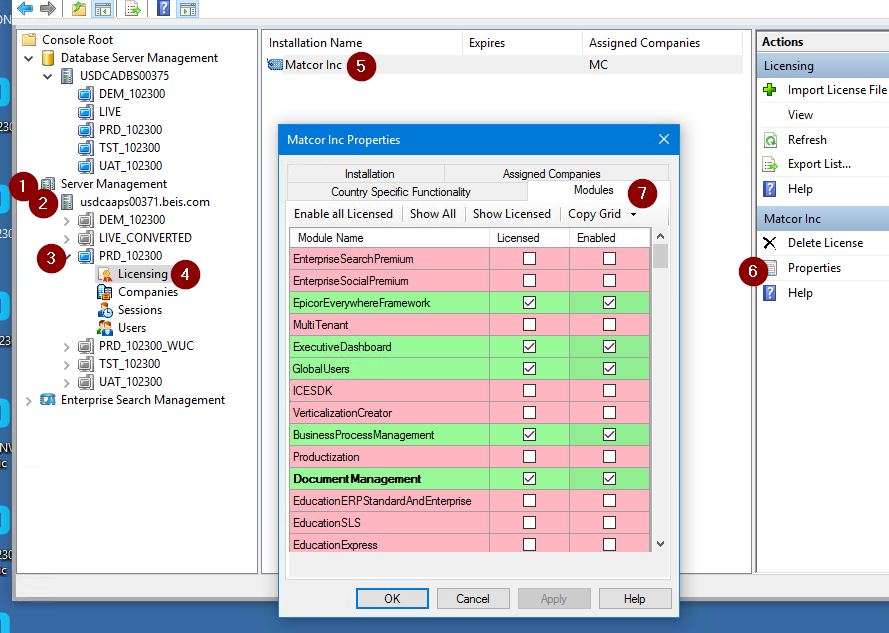This screenshot has width=889, height=633.
Task: Click the Export List action icon
Action: (770, 164)
